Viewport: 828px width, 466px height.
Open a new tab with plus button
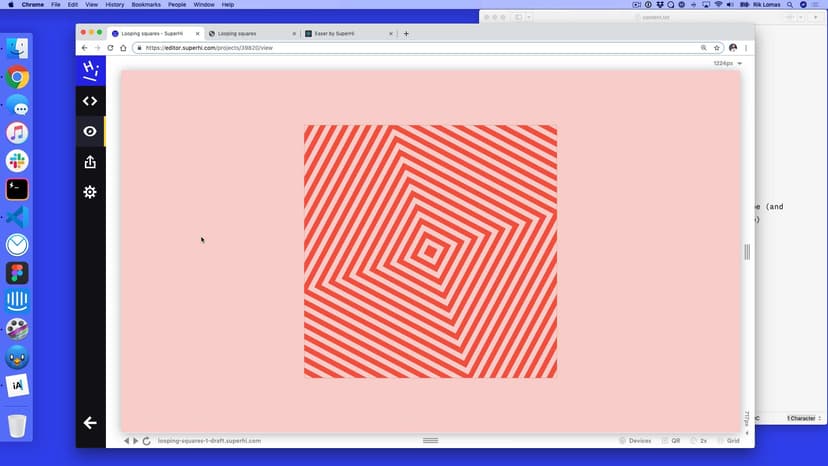pyautogui.click(x=406, y=33)
